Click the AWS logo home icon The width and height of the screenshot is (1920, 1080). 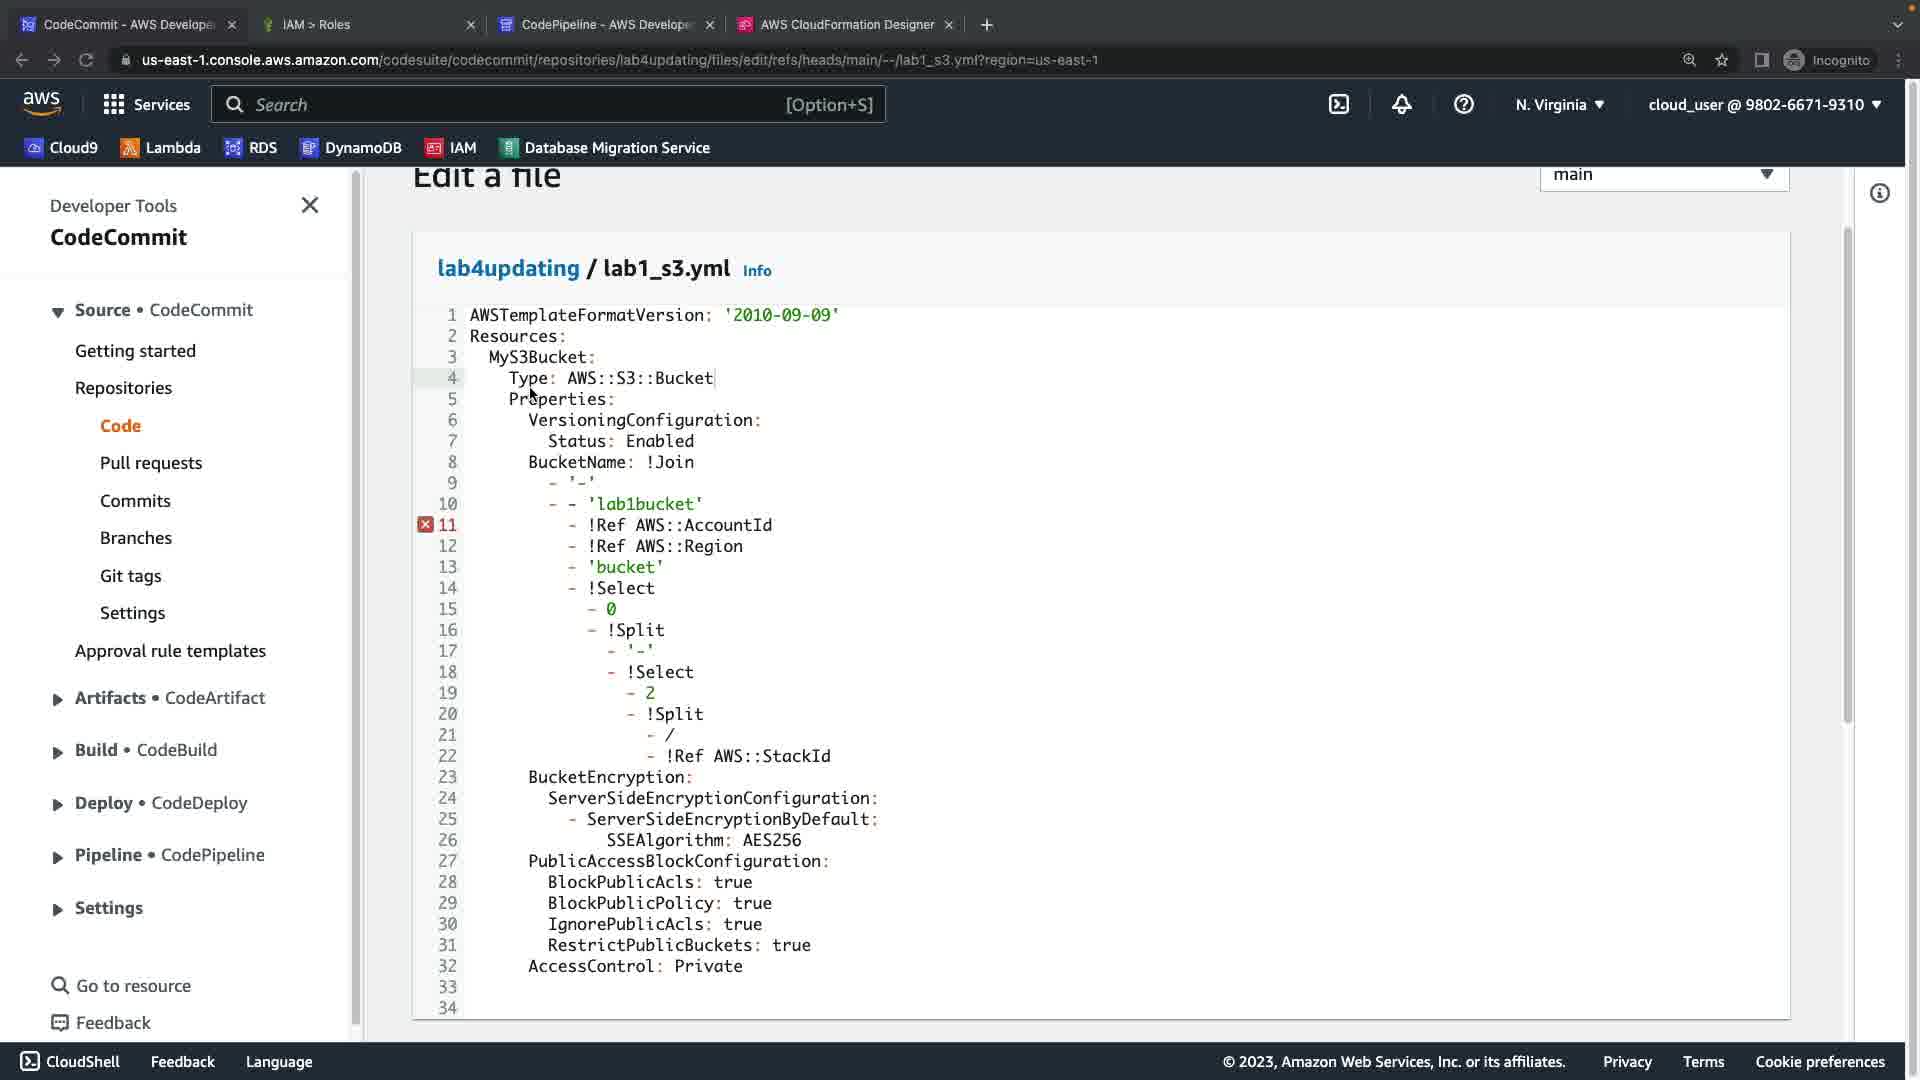[x=42, y=103]
